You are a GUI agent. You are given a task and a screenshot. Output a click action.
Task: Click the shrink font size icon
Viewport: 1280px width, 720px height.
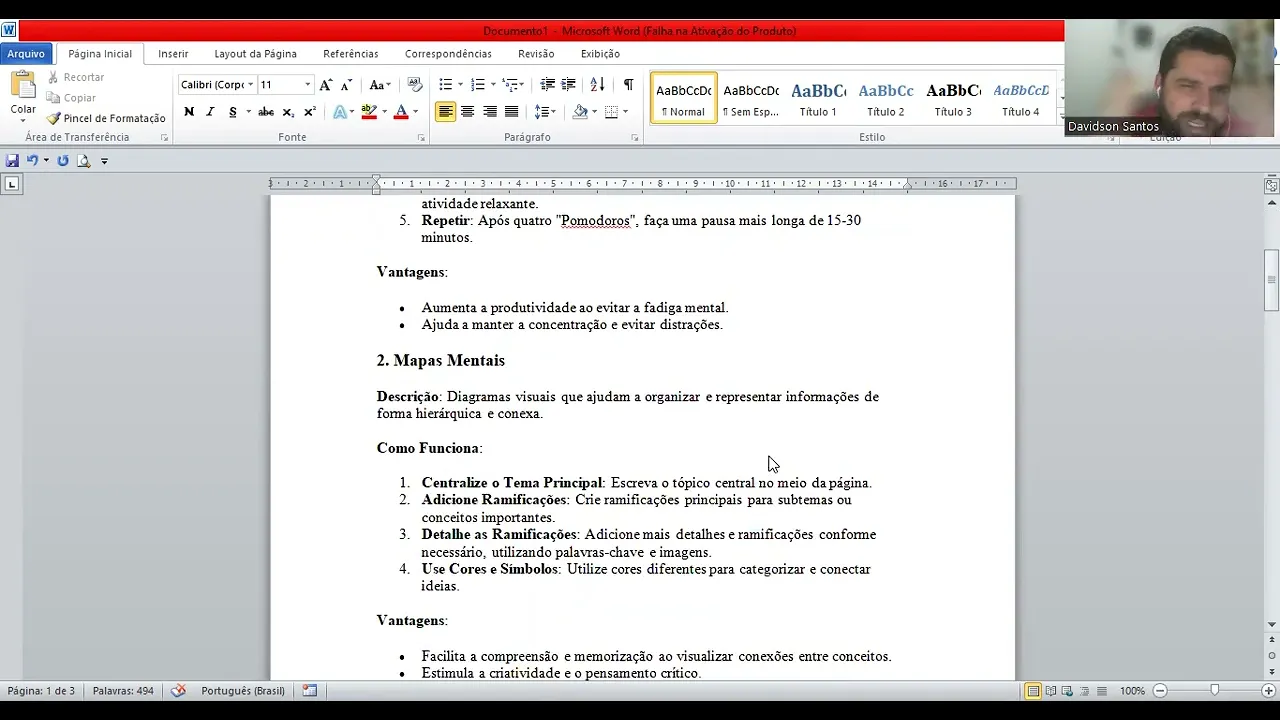(x=346, y=85)
